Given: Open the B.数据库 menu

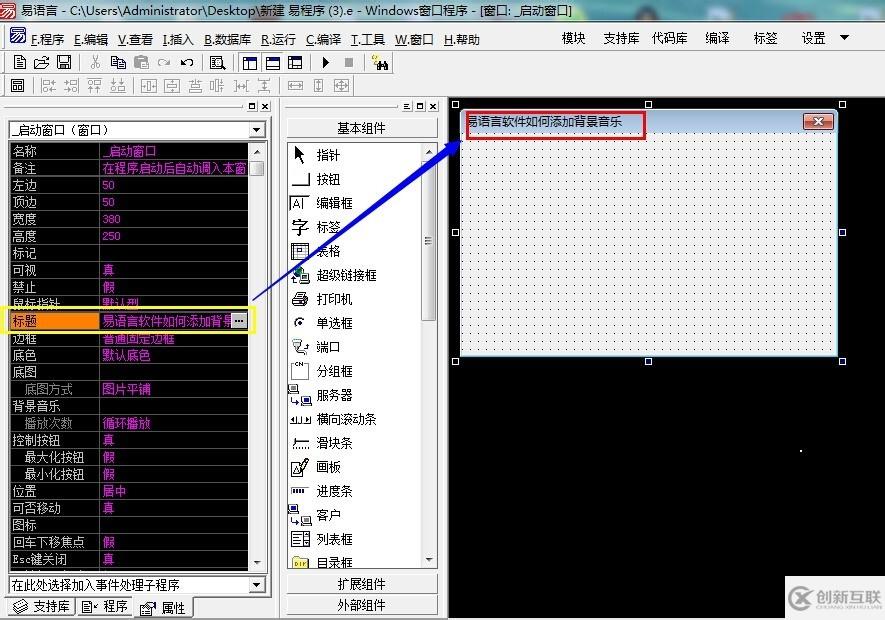Looking at the screenshot, I should tap(227, 40).
